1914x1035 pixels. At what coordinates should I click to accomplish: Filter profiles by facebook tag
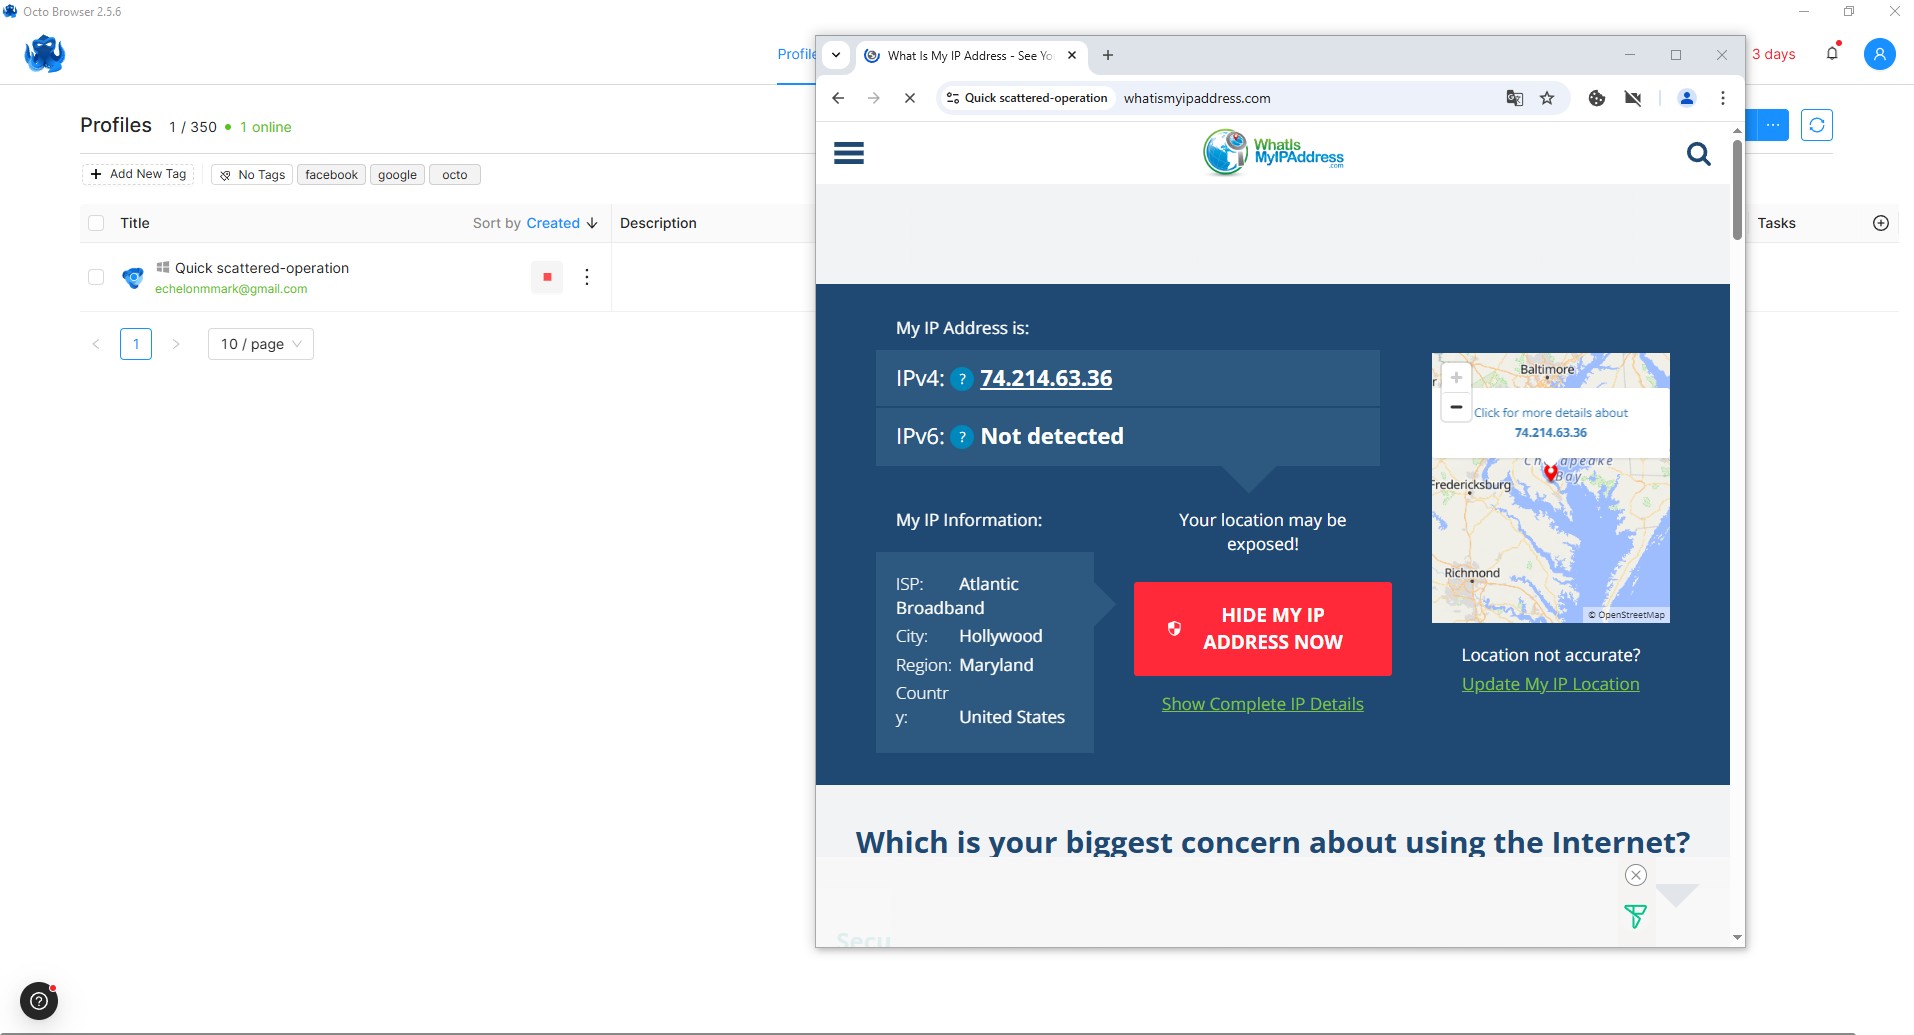point(331,175)
